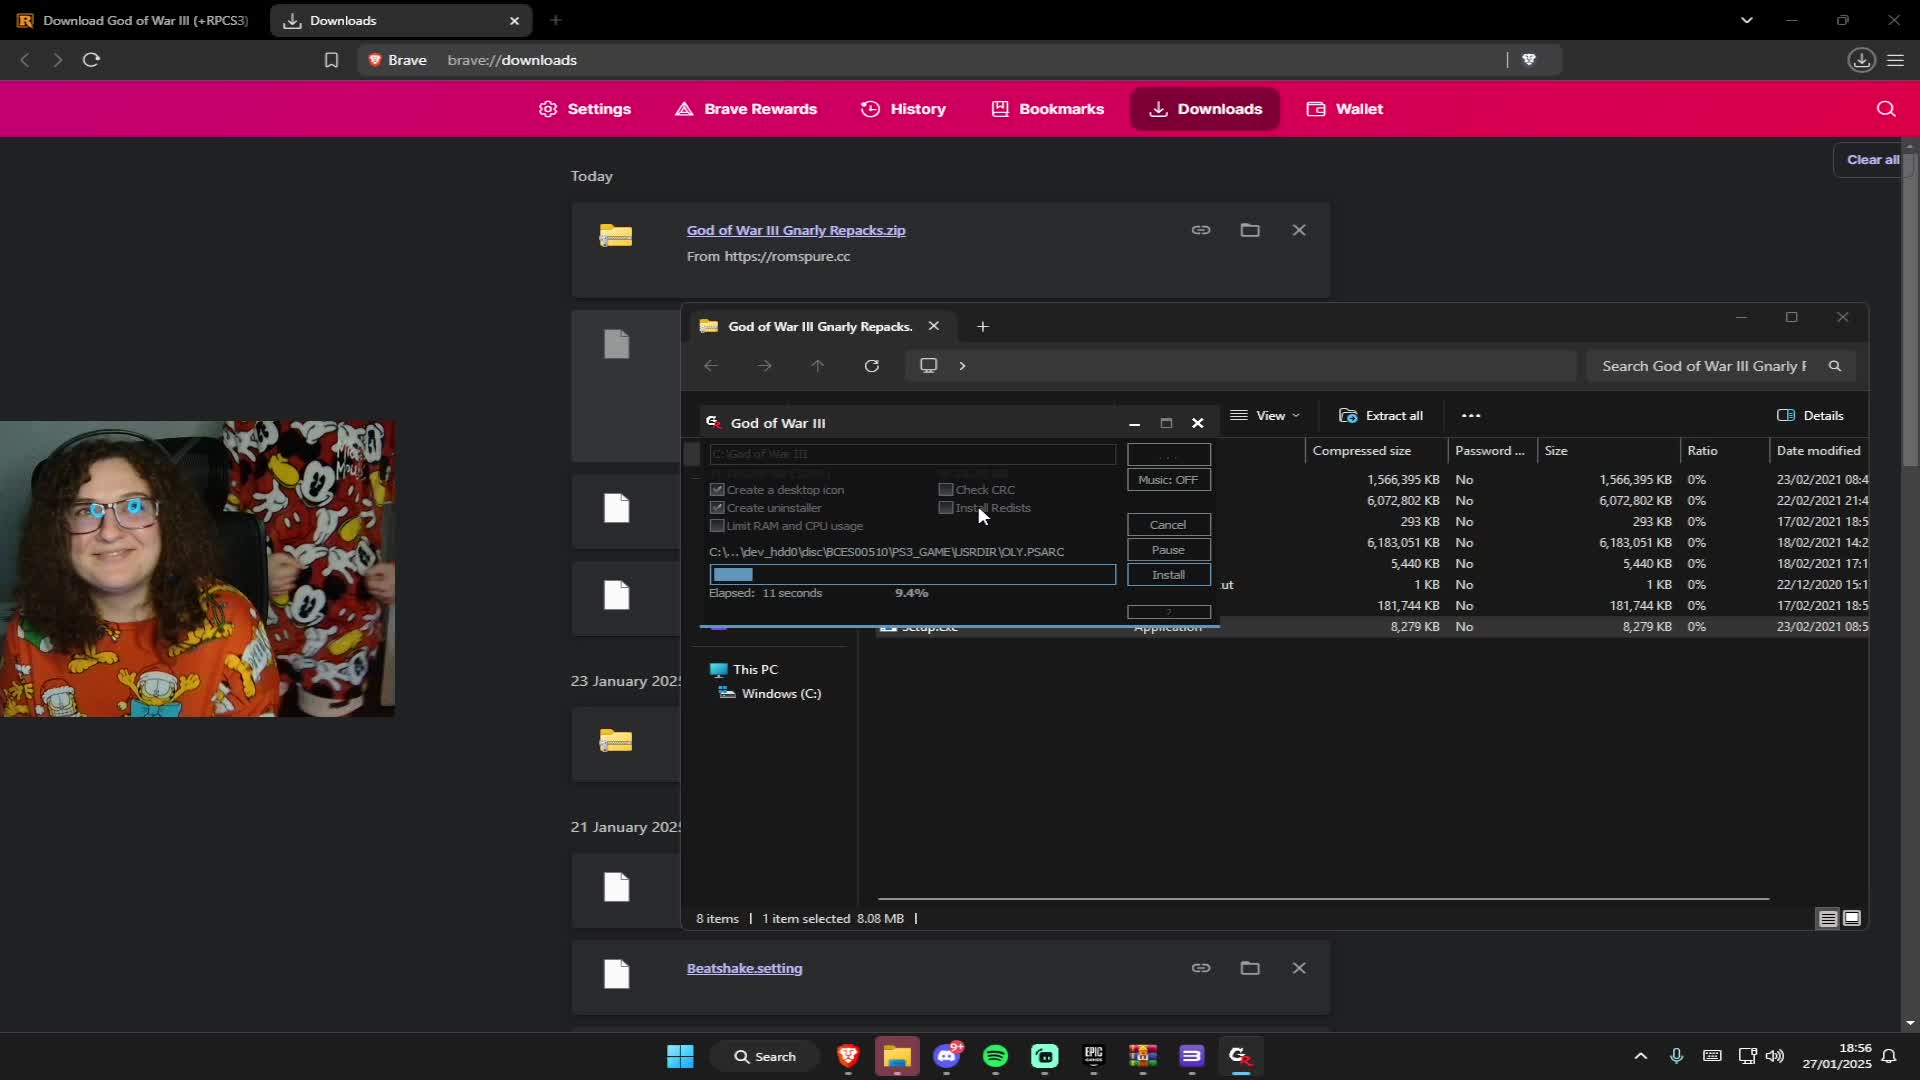Open Epic Games launcher from taskbar

pos(1094,1056)
